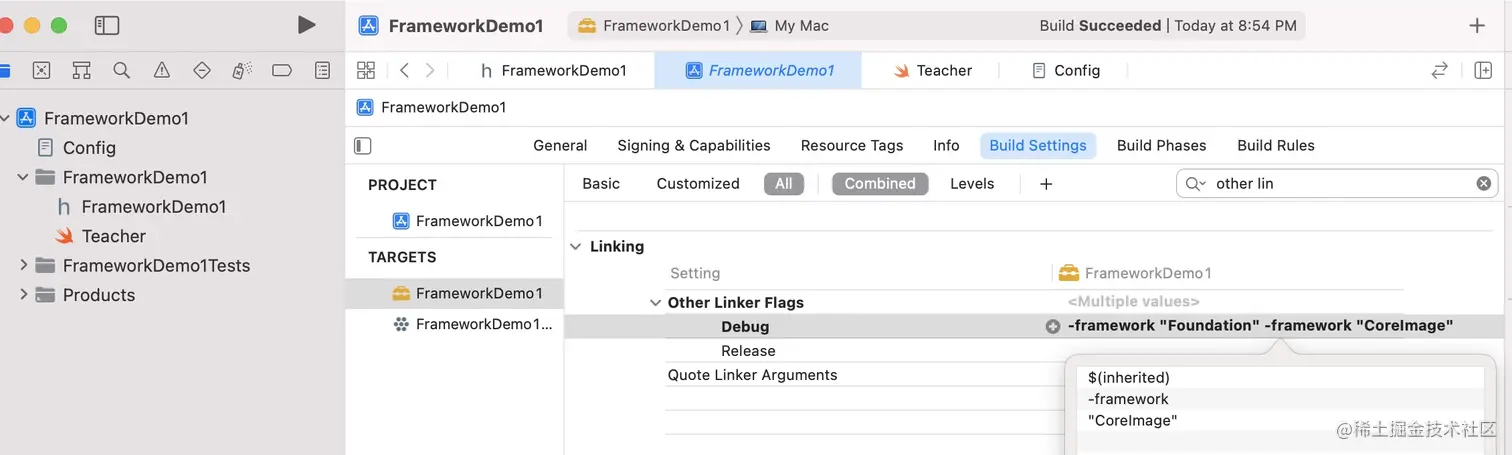
Task: Add a build setting with plus
Action: 1046,184
